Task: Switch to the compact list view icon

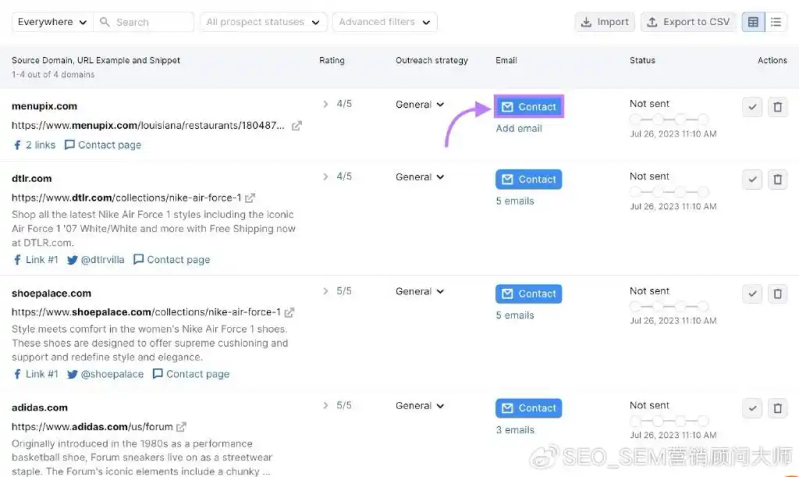Action: pos(777,22)
